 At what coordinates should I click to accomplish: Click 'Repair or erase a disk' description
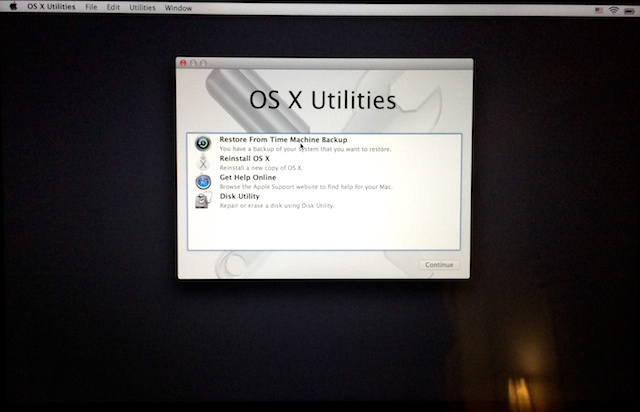277,205
